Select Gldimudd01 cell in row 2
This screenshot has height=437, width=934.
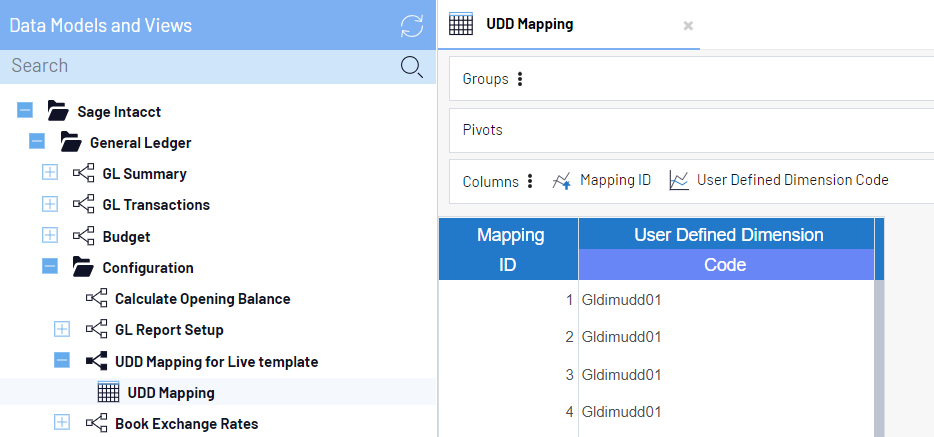(x=726, y=337)
